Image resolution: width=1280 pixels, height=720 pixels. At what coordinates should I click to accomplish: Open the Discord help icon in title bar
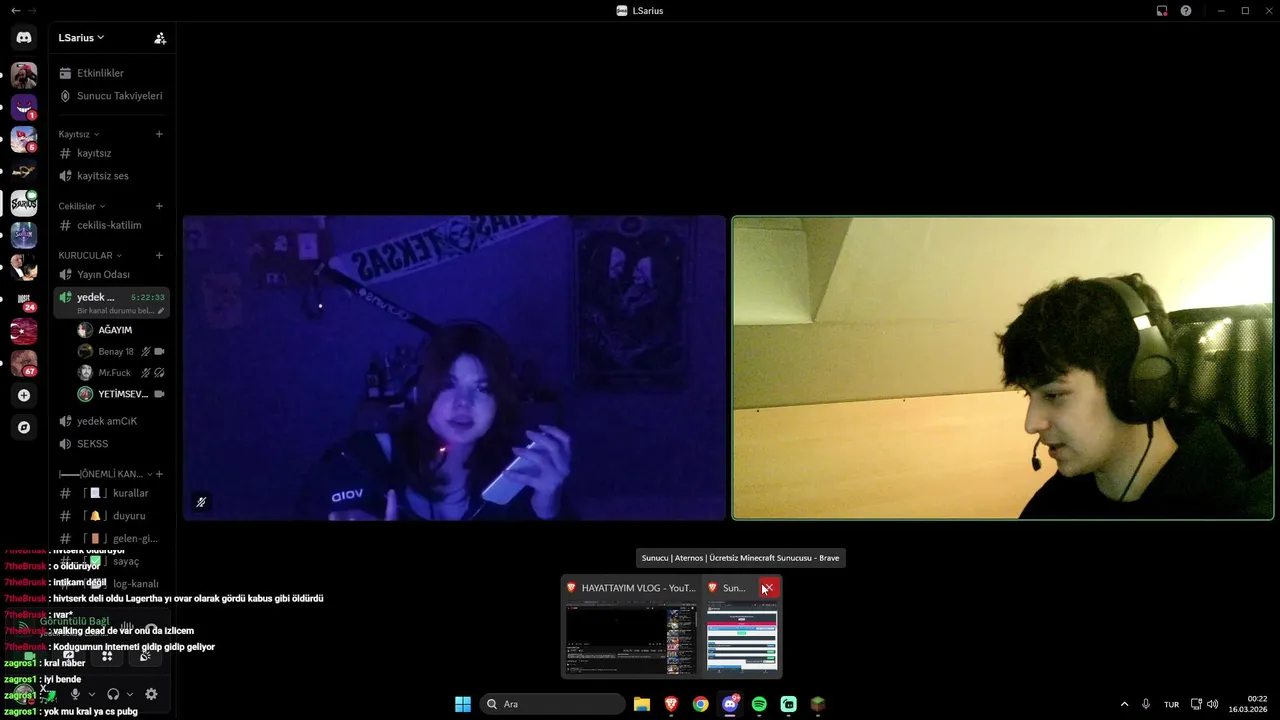(x=1186, y=11)
